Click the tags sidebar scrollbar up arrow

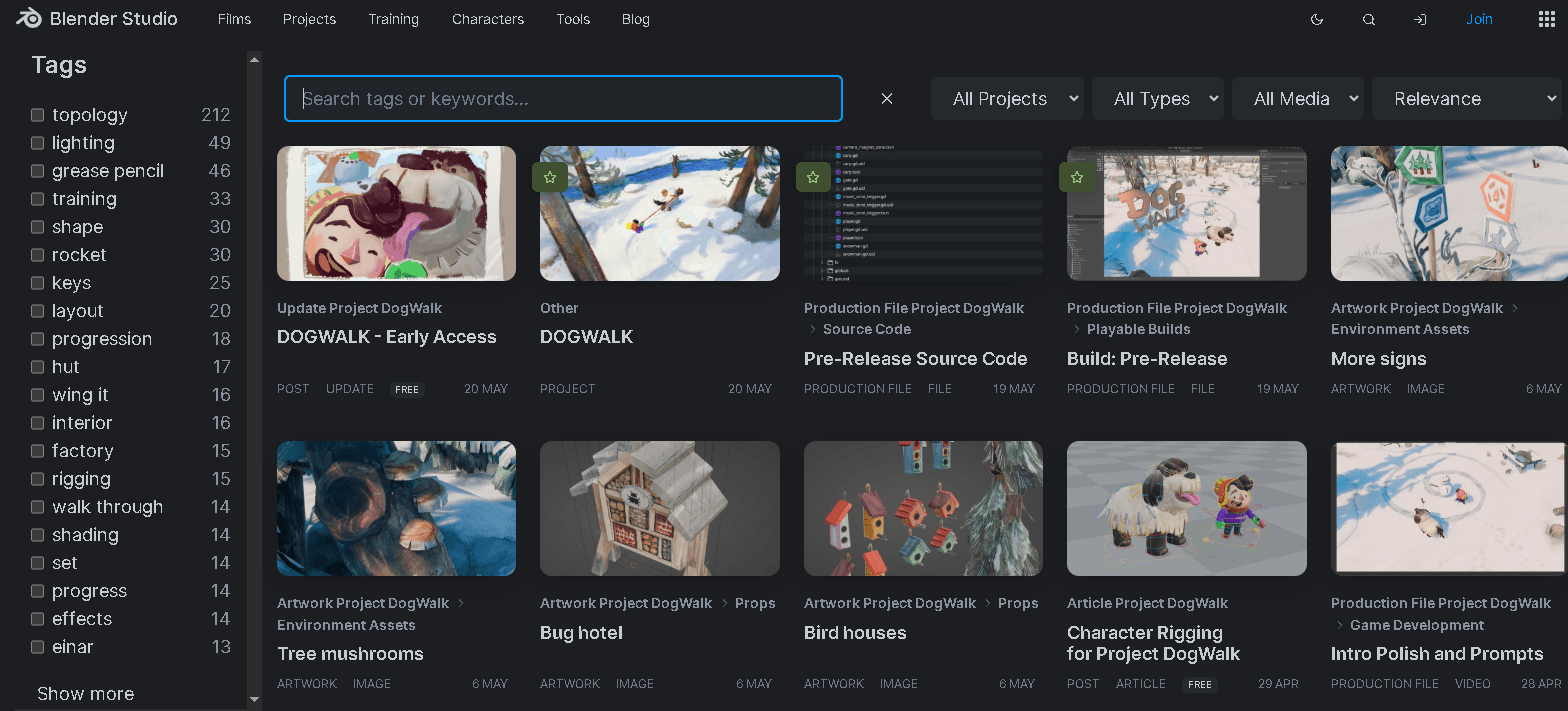pos(254,59)
